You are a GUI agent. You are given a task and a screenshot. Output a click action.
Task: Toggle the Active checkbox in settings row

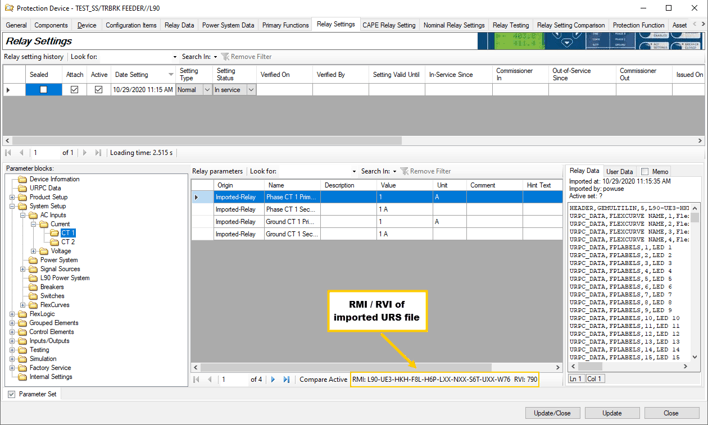98,90
